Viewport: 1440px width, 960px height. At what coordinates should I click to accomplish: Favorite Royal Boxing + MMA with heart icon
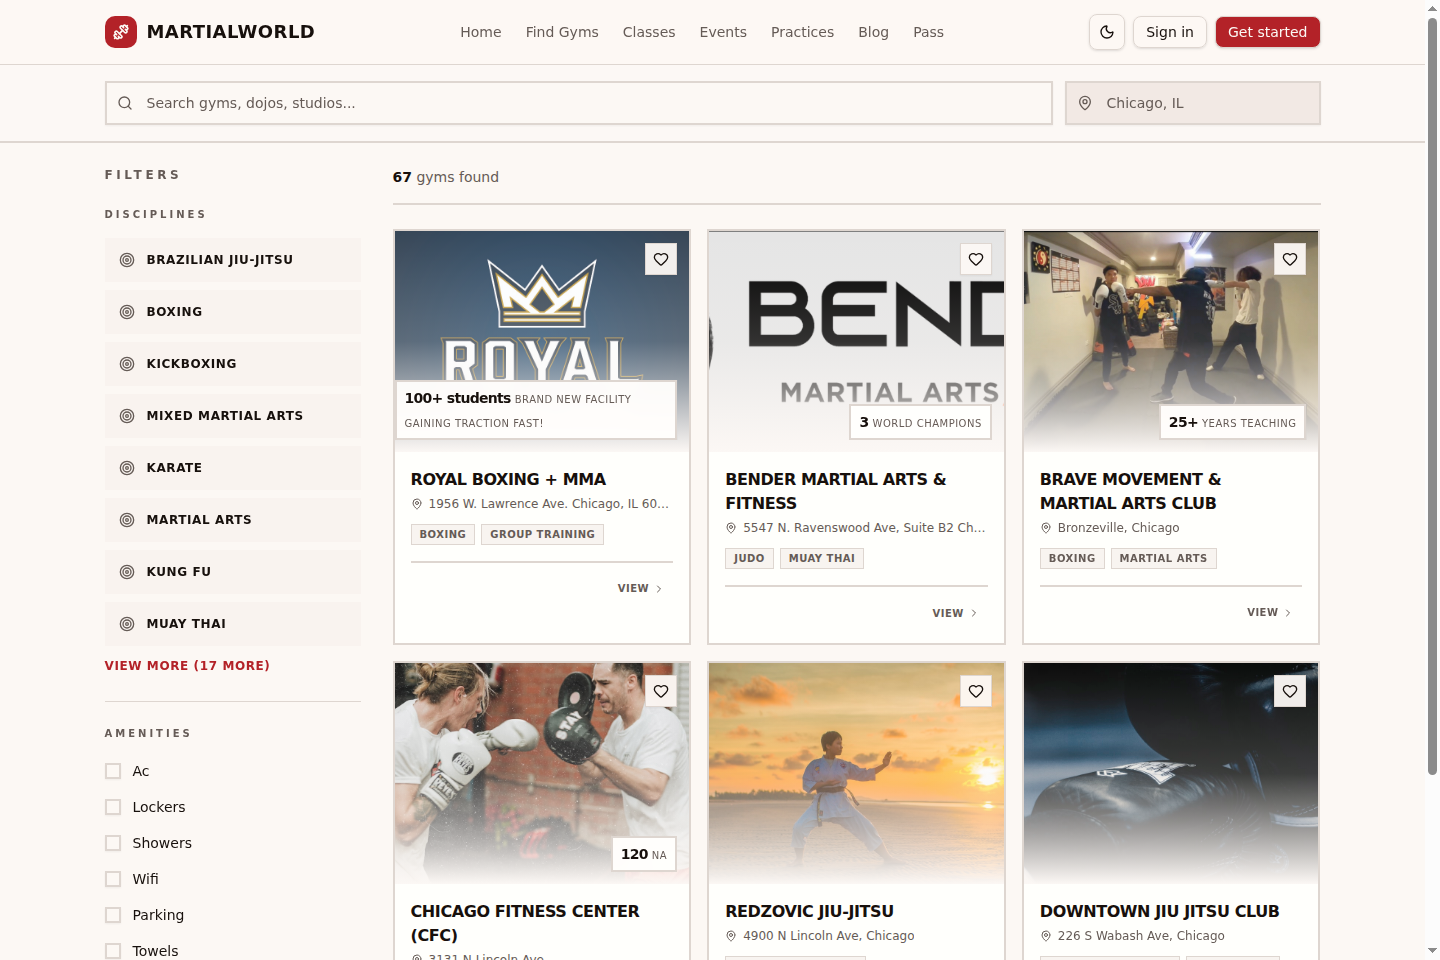click(661, 259)
